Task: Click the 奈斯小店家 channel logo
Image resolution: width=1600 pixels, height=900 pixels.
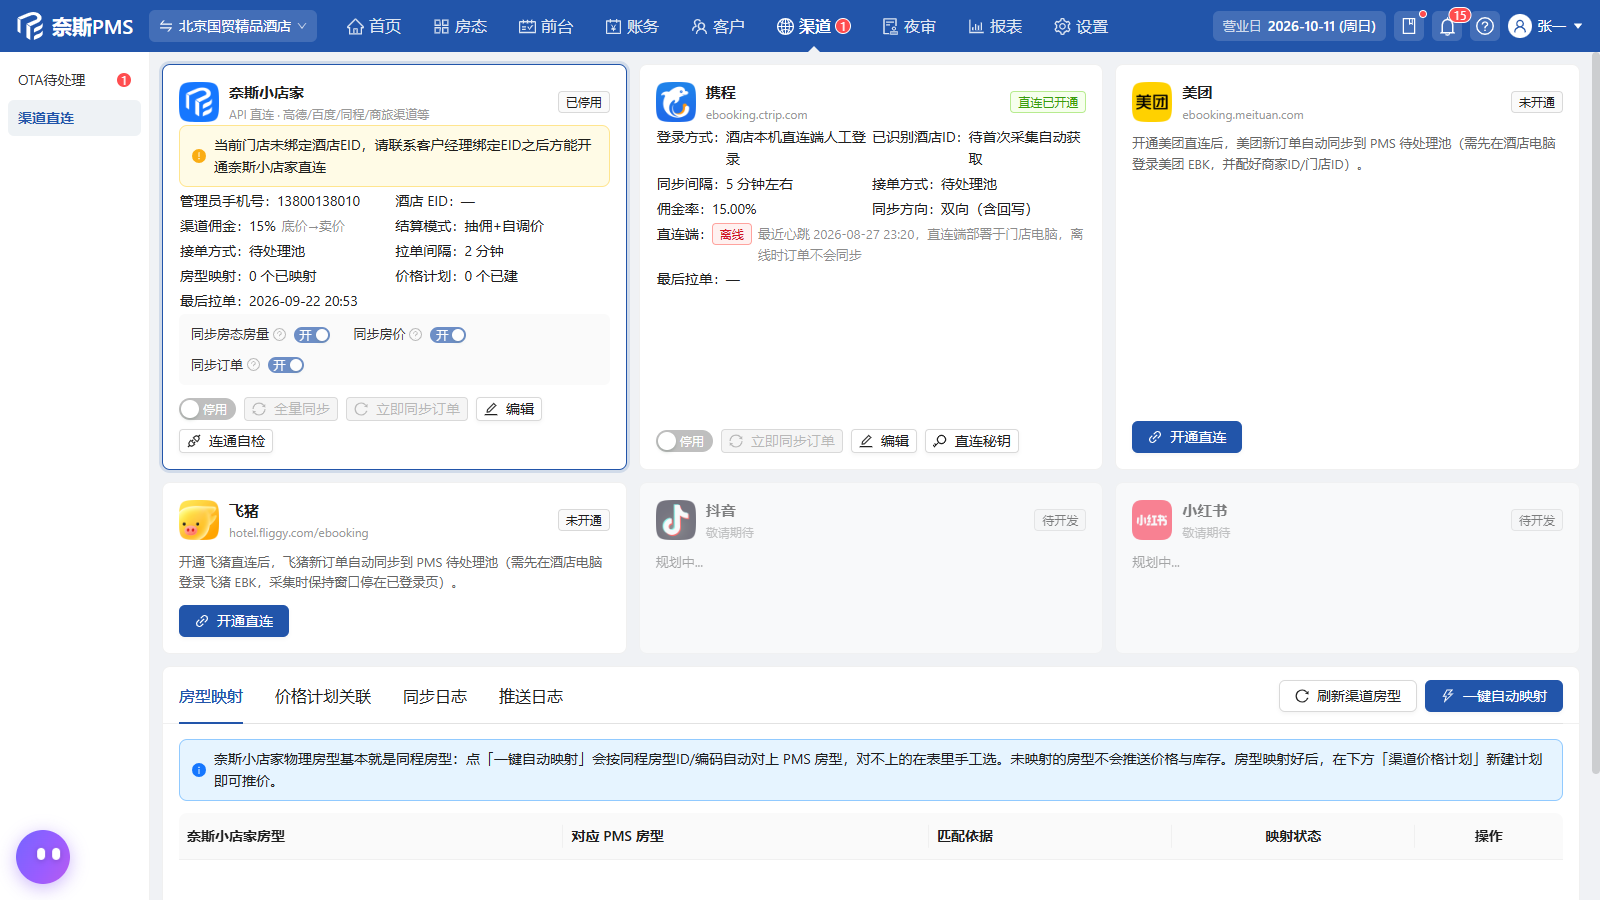Action: [x=199, y=102]
